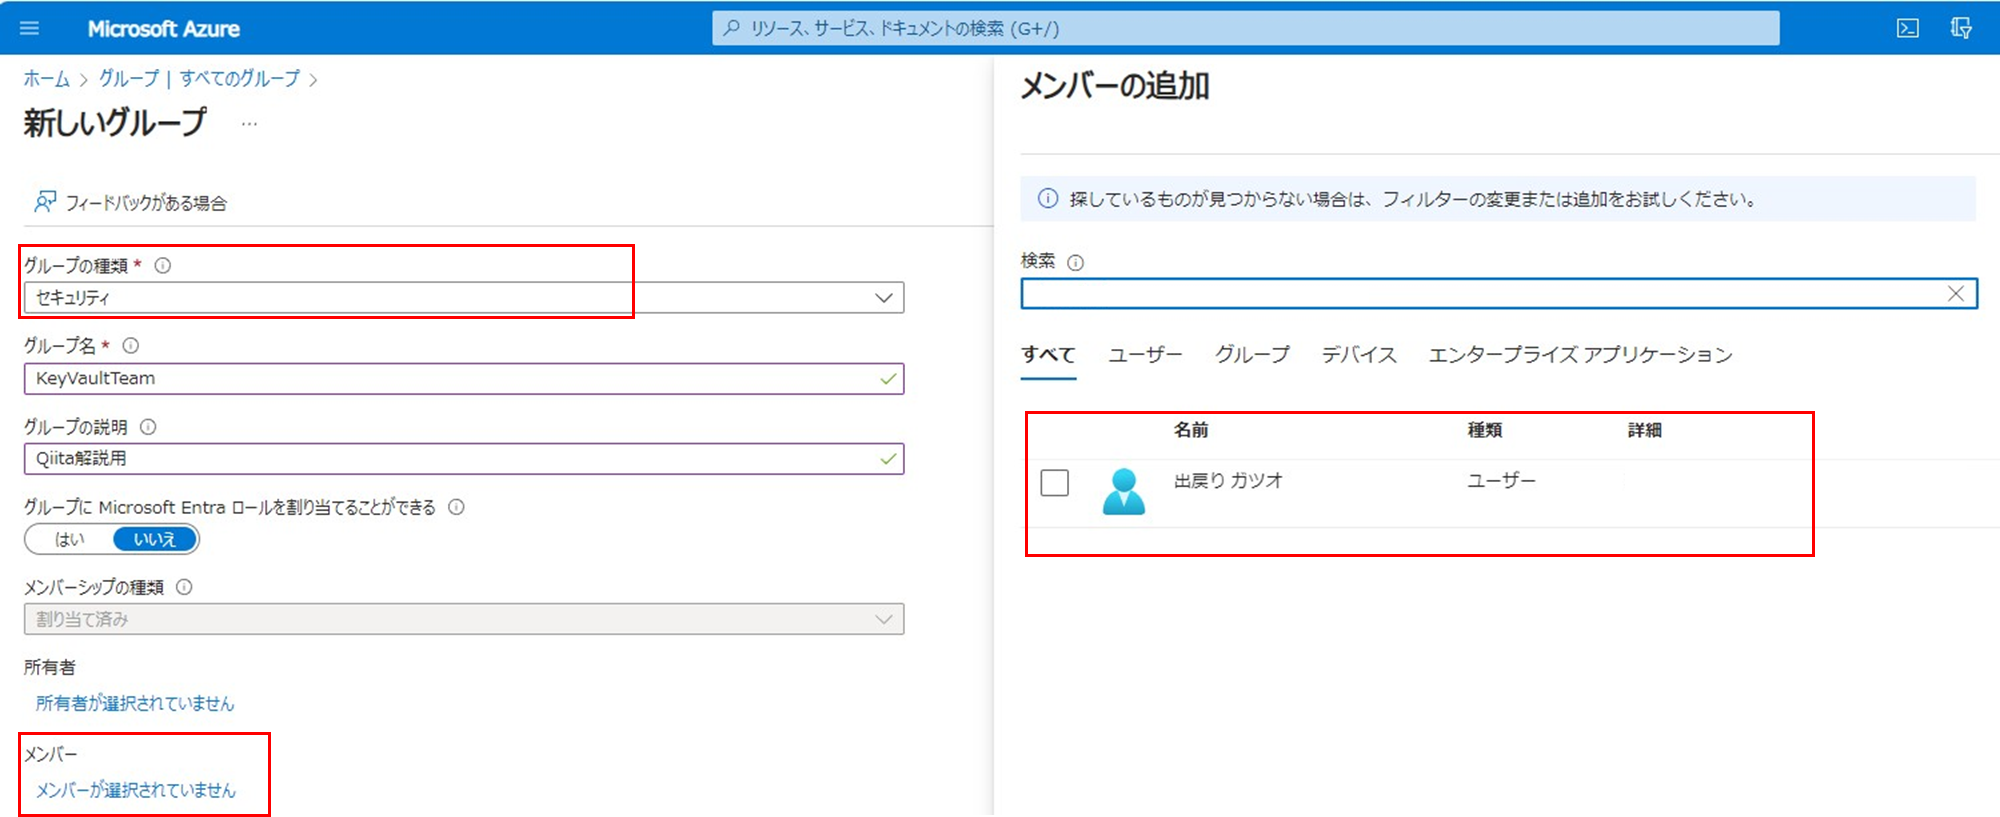Switch to the デバイス tab

[x=1359, y=355]
